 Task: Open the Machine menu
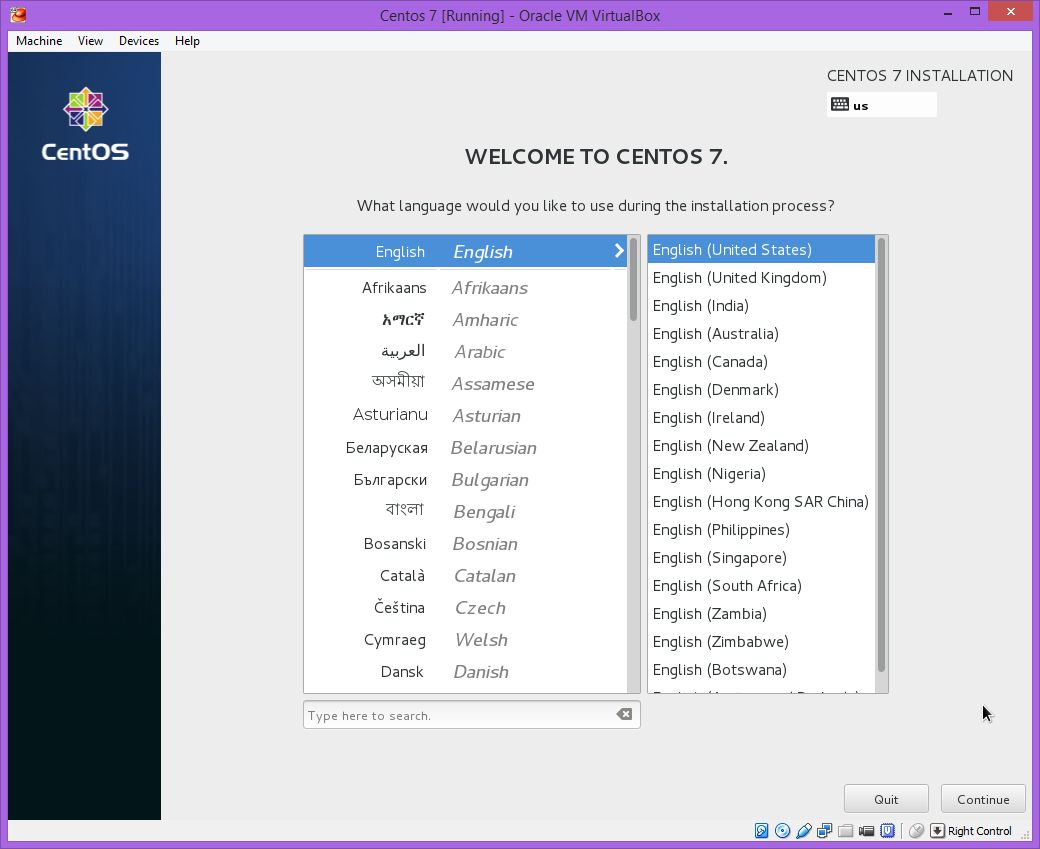[x=39, y=40]
